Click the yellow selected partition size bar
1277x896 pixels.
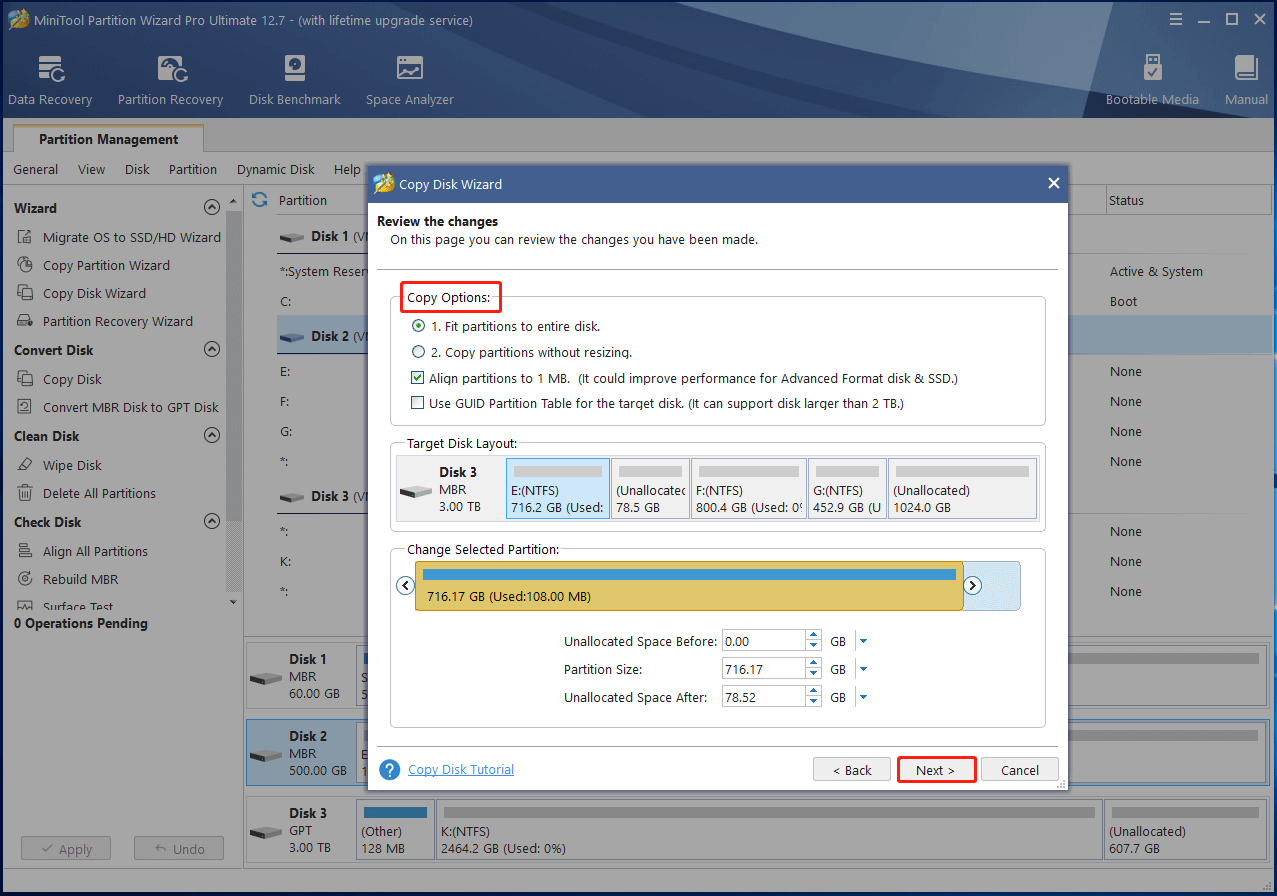pyautogui.click(x=689, y=586)
